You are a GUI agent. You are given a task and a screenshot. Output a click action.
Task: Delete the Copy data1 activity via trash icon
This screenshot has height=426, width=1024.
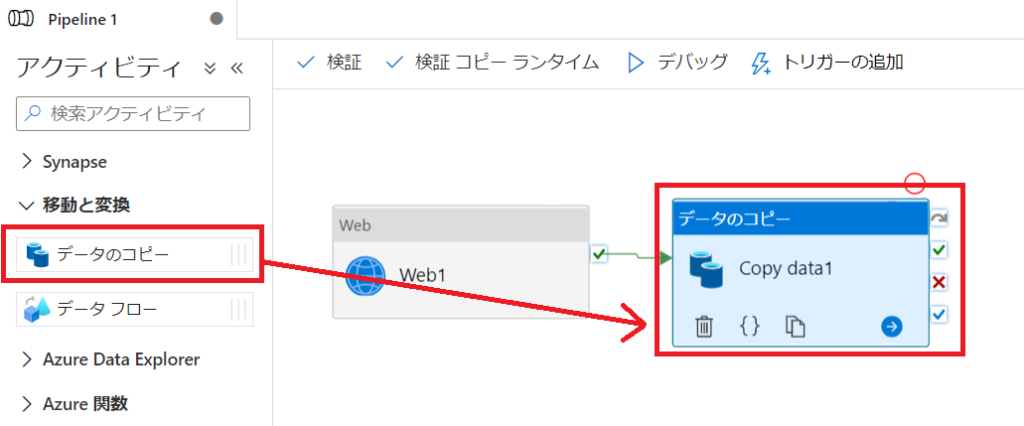coord(704,326)
